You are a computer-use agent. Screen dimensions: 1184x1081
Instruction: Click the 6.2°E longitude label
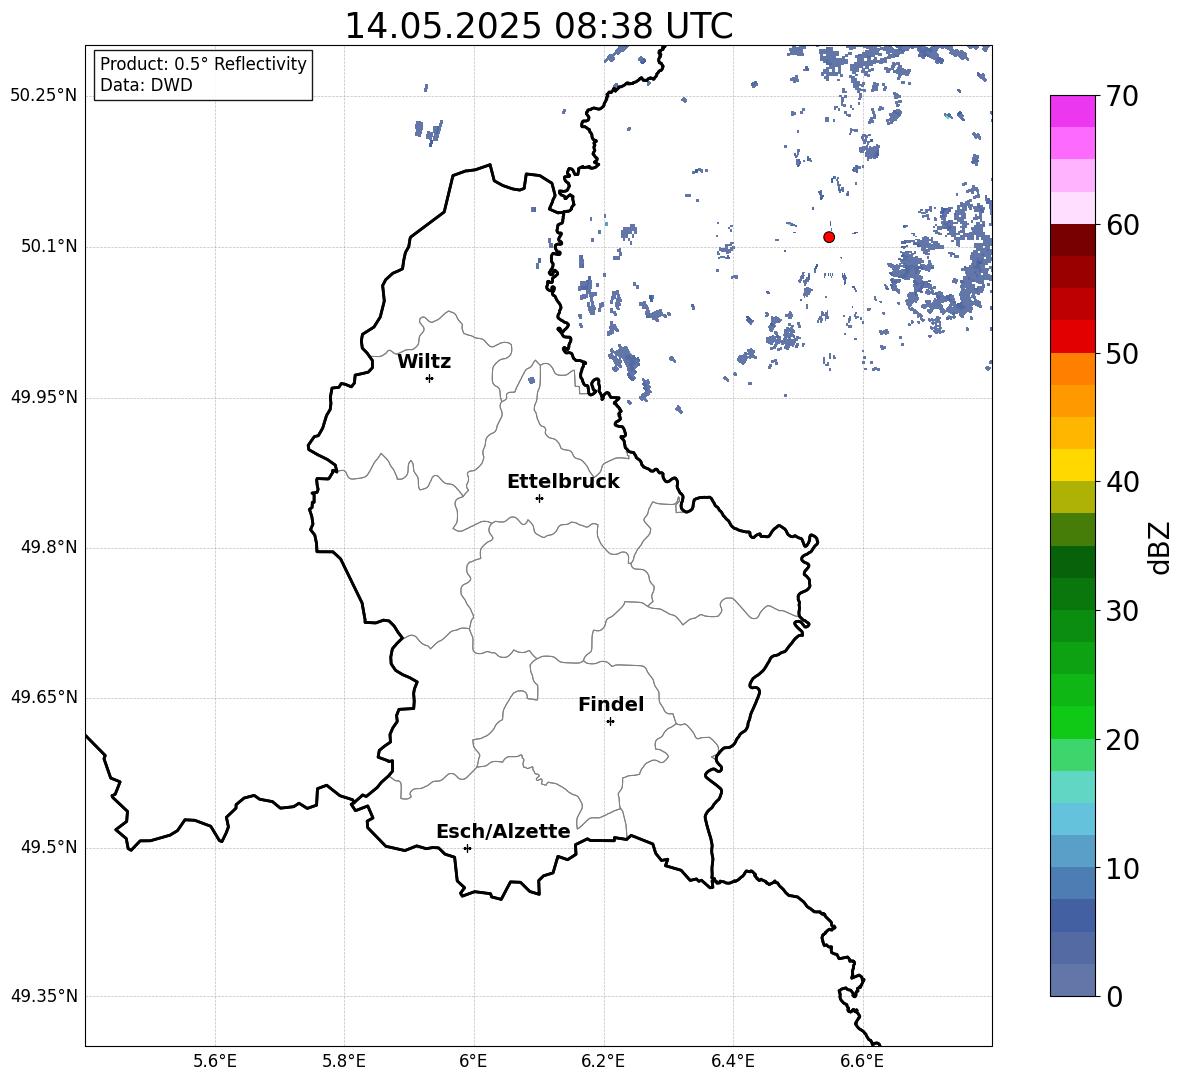pos(603,1061)
